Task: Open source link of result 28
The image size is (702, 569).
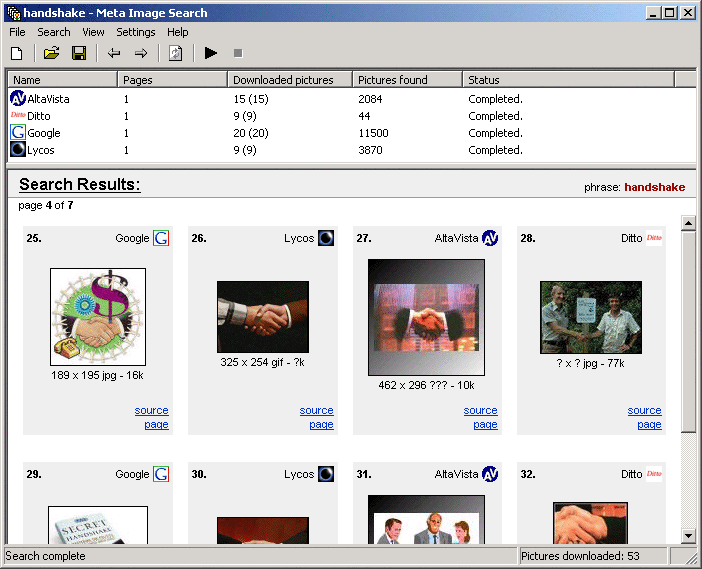Action: [x=644, y=410]
